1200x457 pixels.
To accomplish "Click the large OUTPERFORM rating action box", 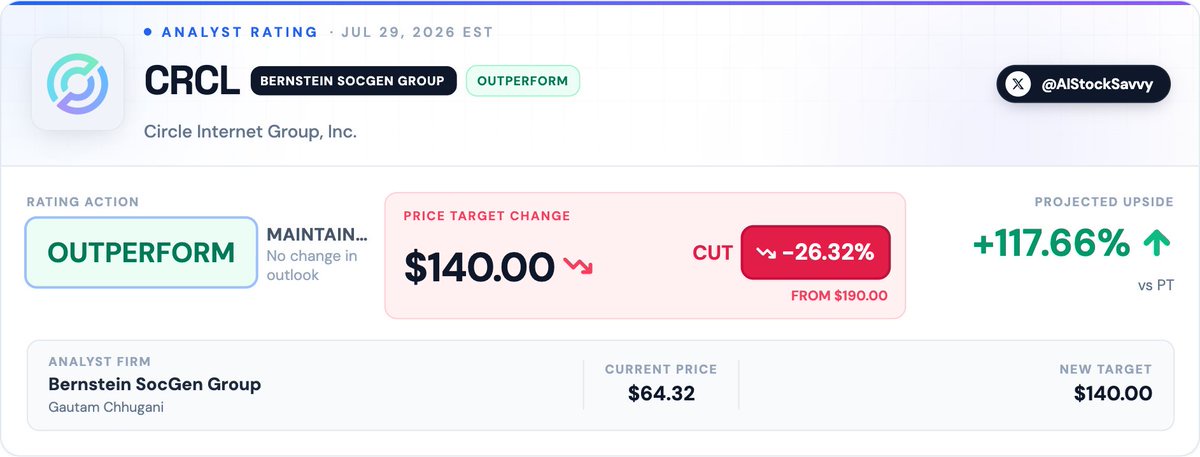I will (141, 252).
